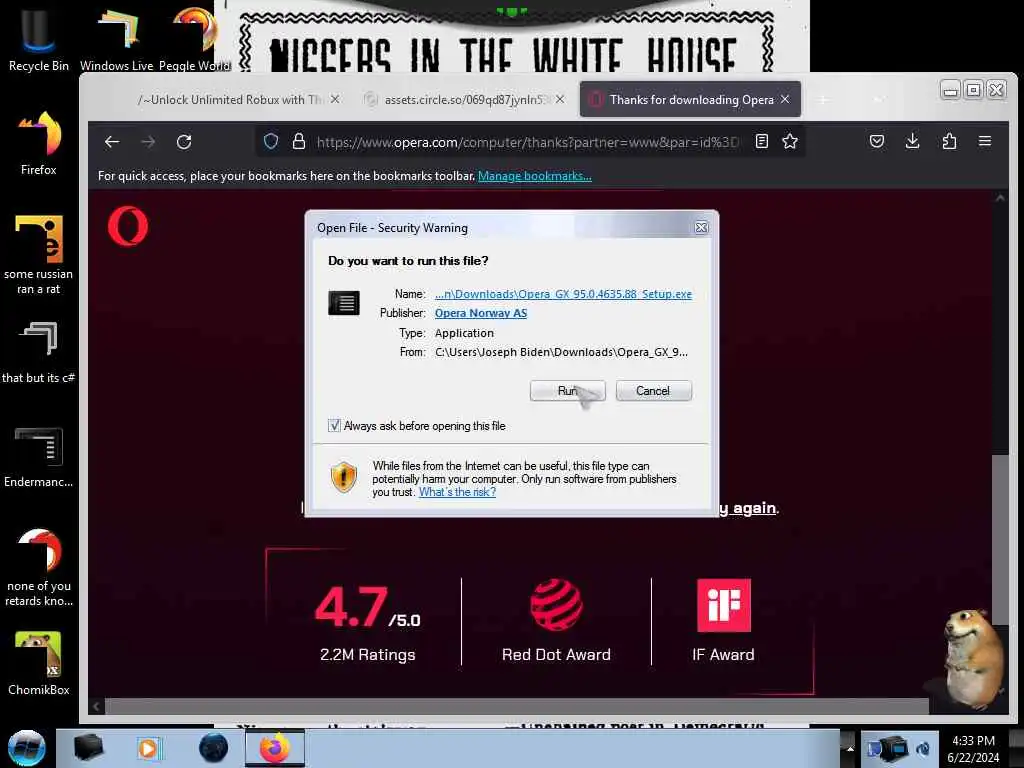Image resolution: width=1024 pixels, height=768 pixels.
Task: Select the ChomikBox desktop icon
Action: (x=39, y=664)
